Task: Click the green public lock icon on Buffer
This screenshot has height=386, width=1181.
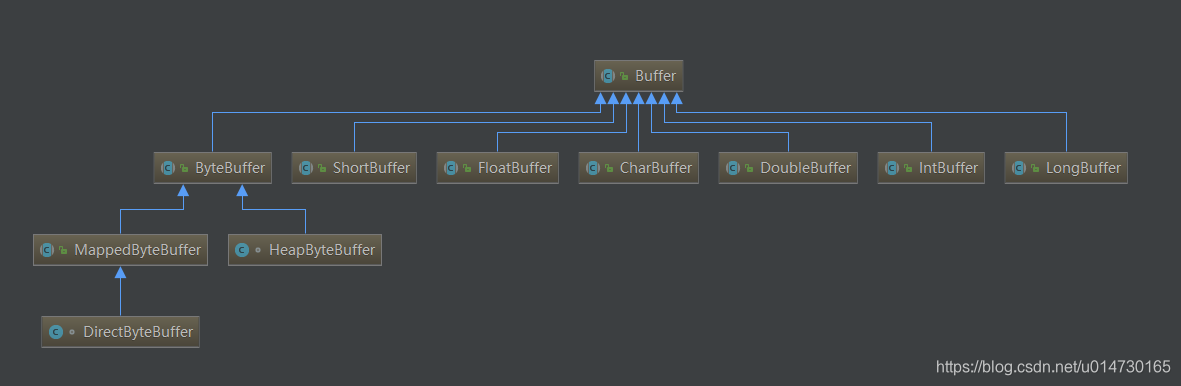Action: [x=624, y=77]
